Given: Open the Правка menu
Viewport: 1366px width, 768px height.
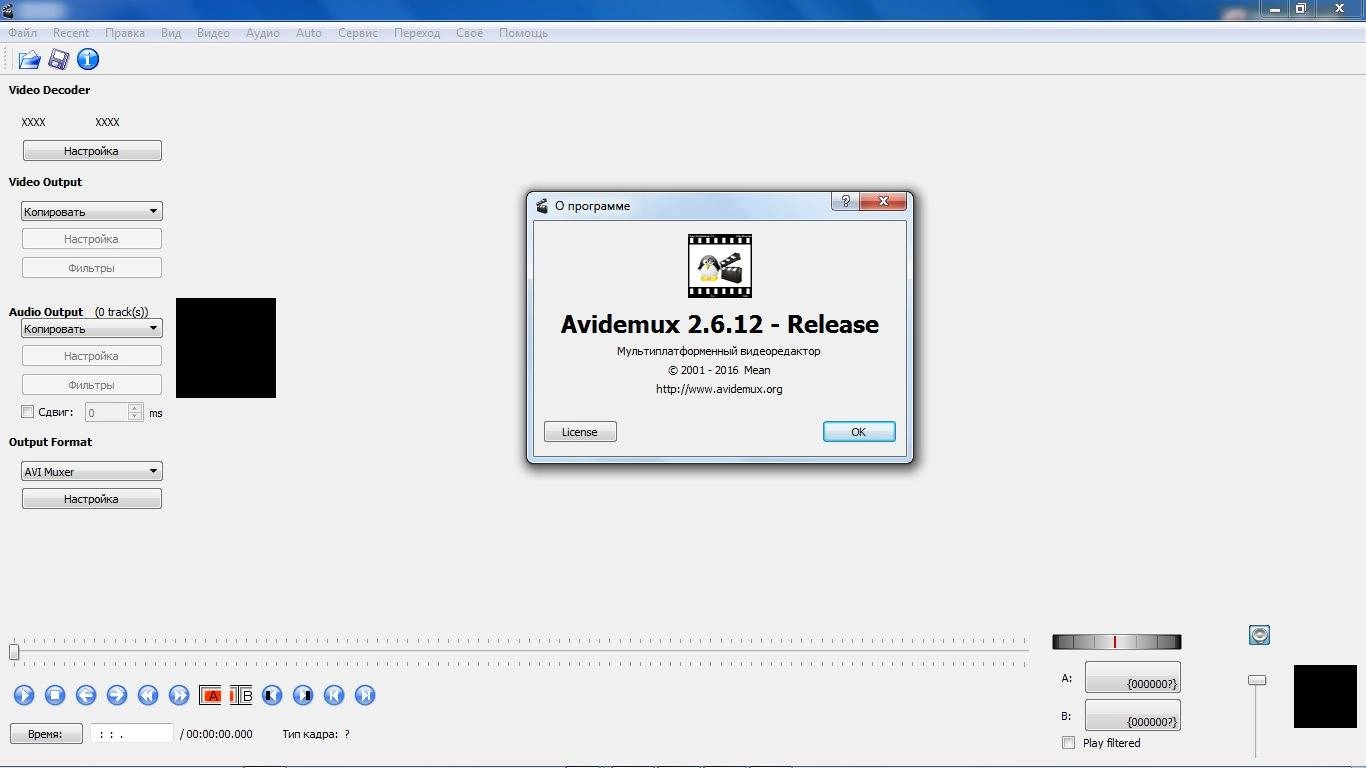Looking at the screenshot, I should tap(125, 33).
